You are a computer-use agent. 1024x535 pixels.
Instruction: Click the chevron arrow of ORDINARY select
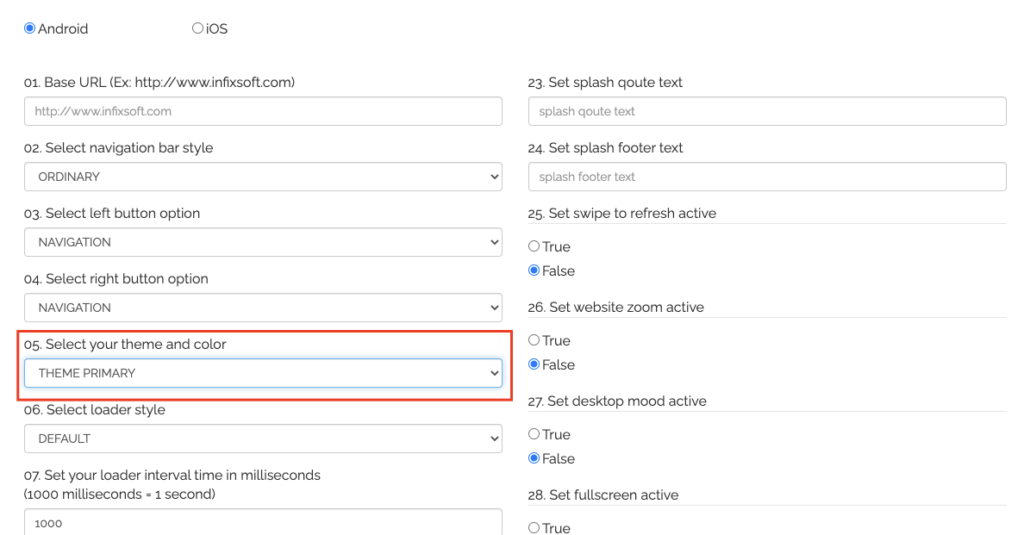pos(494,177)
